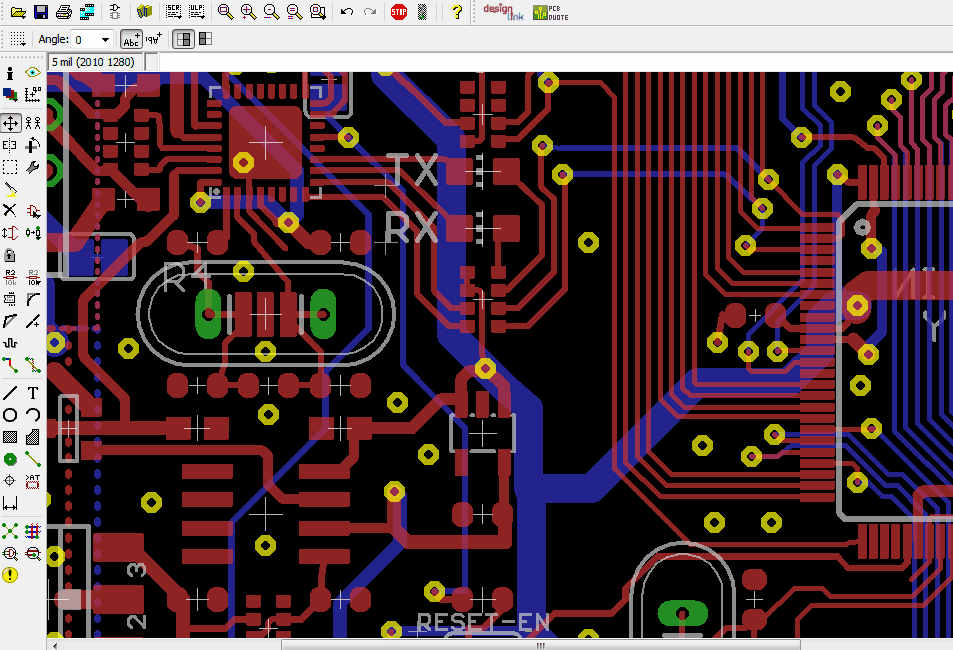Select the Rotate tool

coord(33,145)
